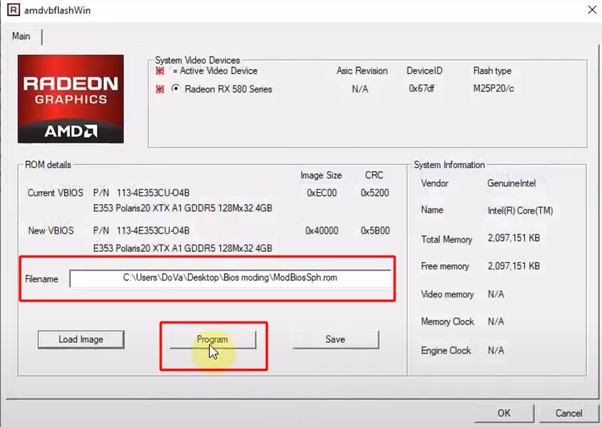Click the CRC column header
602x427 pixels.
coord(374,175)
